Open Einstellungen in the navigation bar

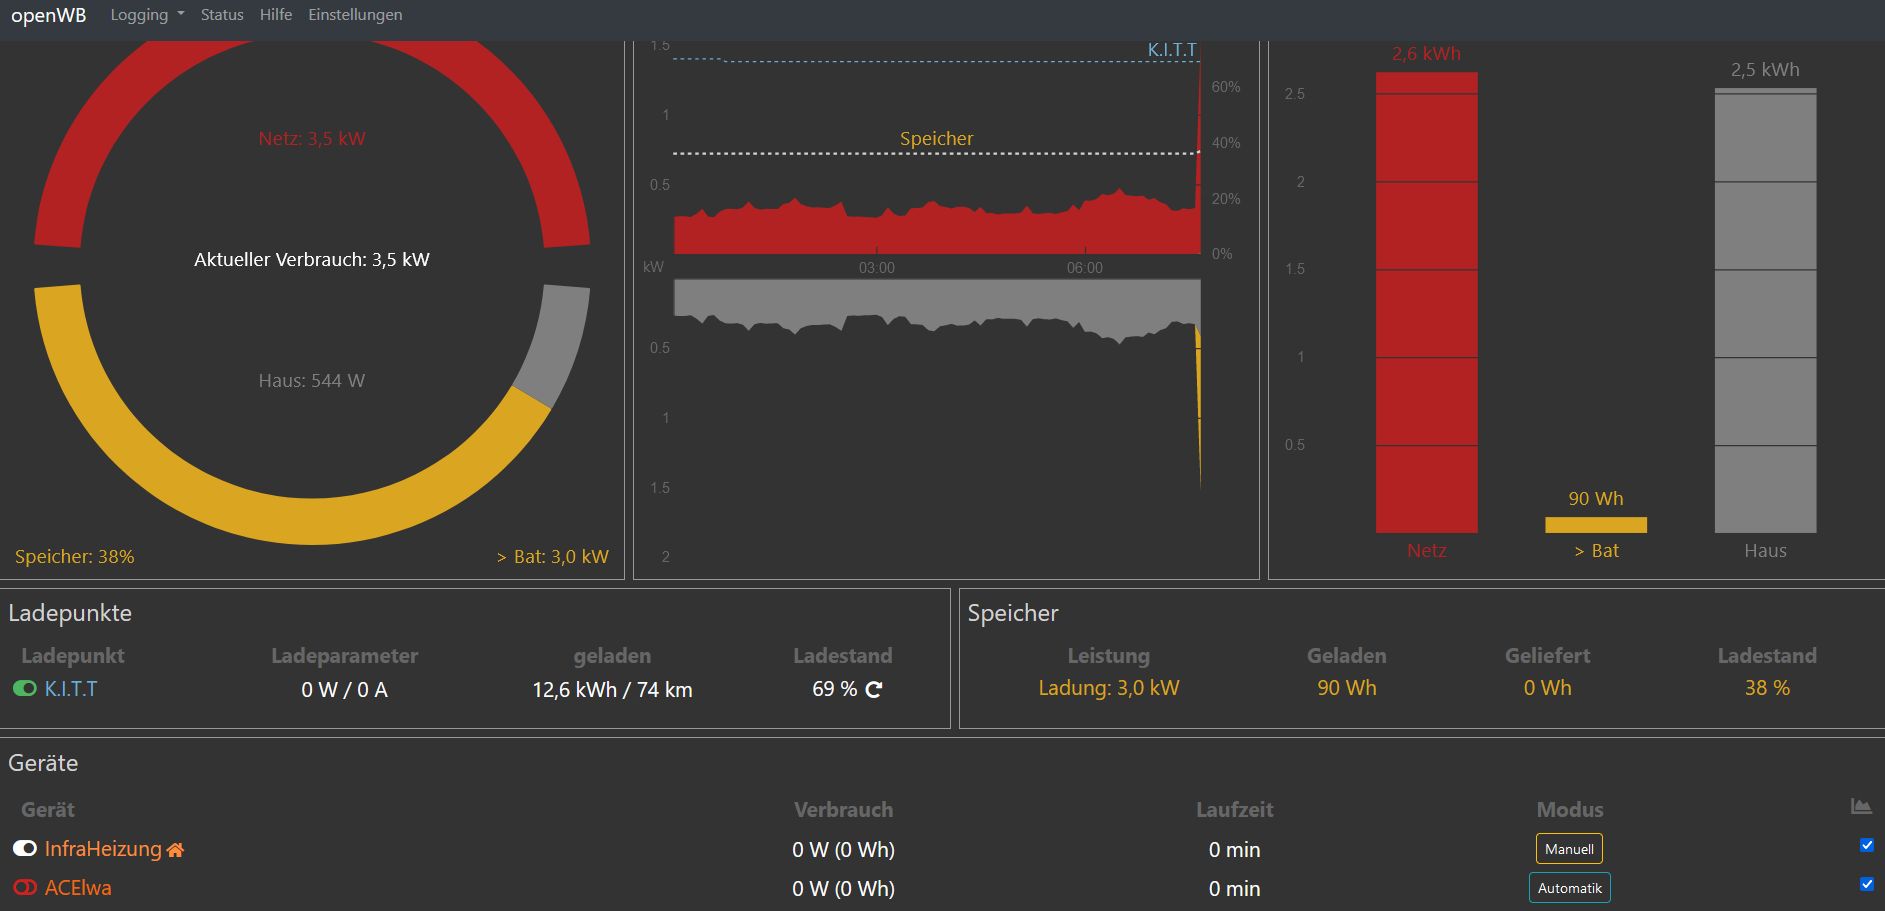(x=355, y=15)
